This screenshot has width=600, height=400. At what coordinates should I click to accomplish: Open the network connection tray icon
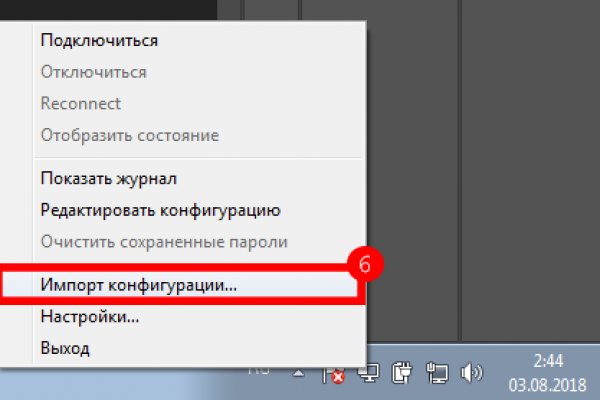pyautogui.click(x=437, y=375)
